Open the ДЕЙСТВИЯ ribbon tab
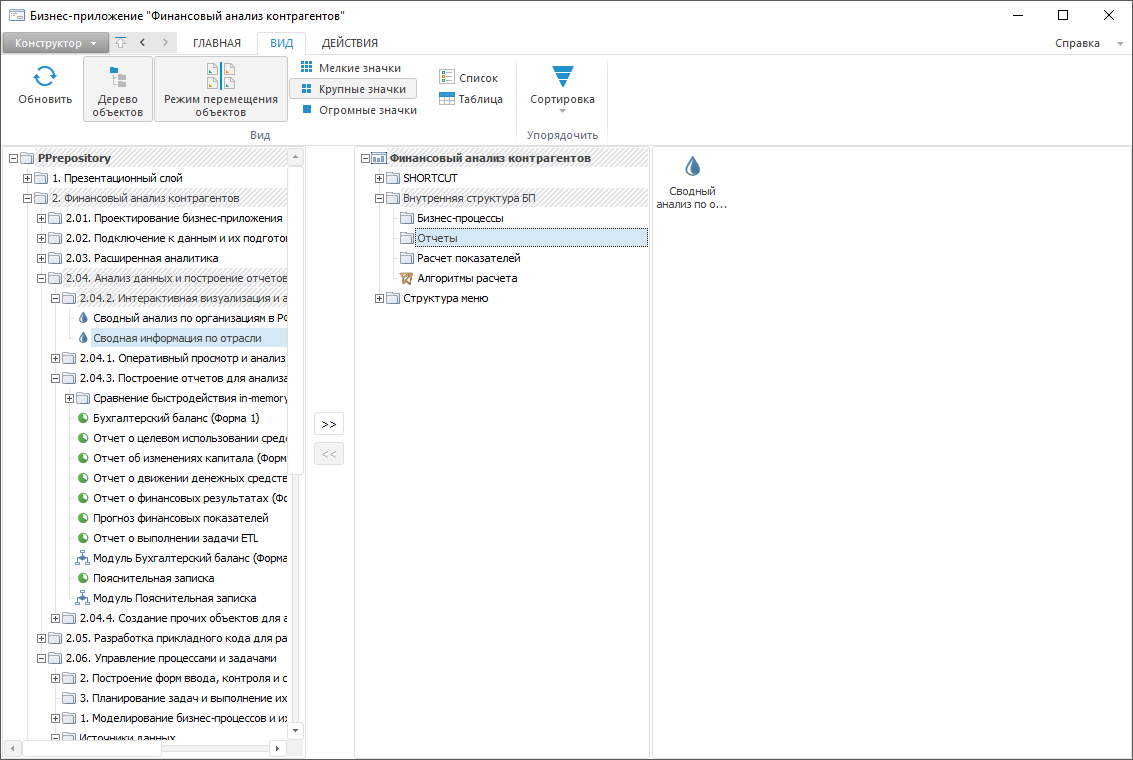This screenshot has width=1133, height=760. coord(349,43)
